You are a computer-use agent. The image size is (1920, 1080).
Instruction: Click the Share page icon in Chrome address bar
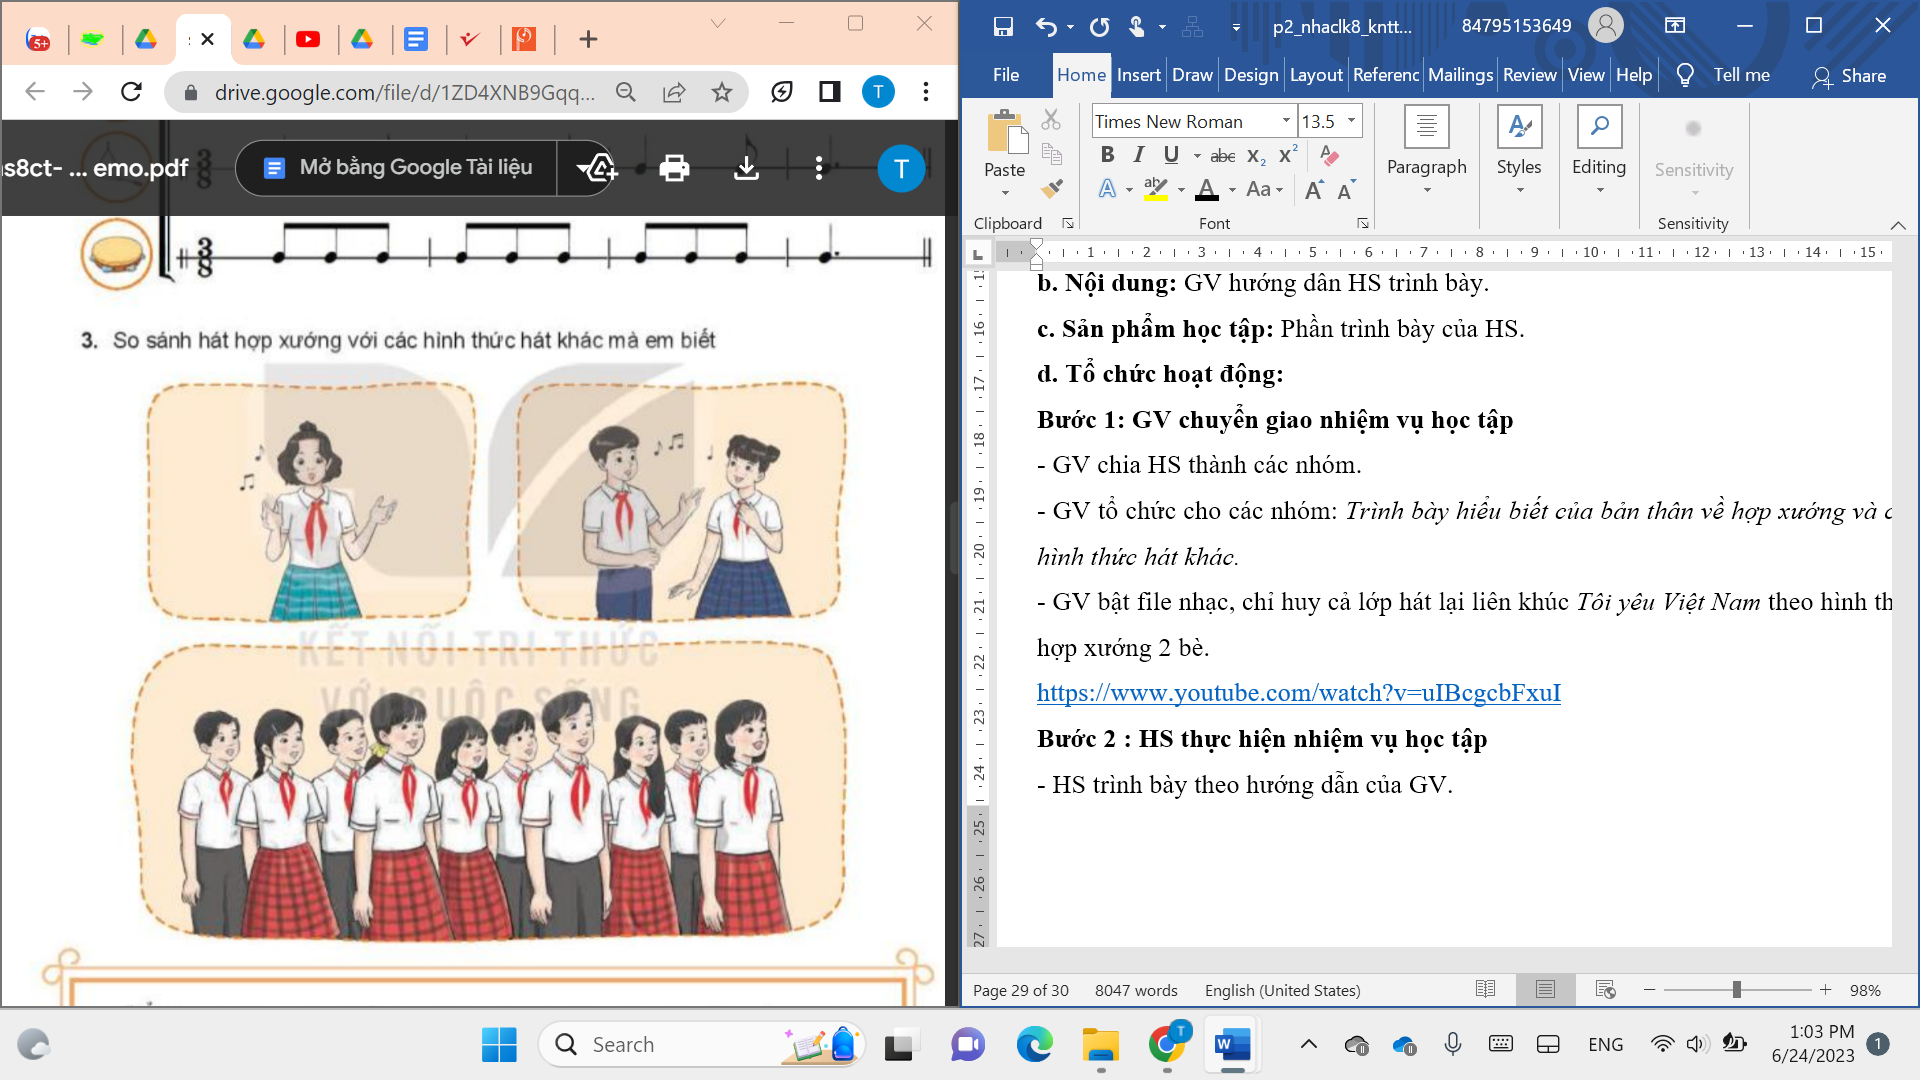click(674, 92)
